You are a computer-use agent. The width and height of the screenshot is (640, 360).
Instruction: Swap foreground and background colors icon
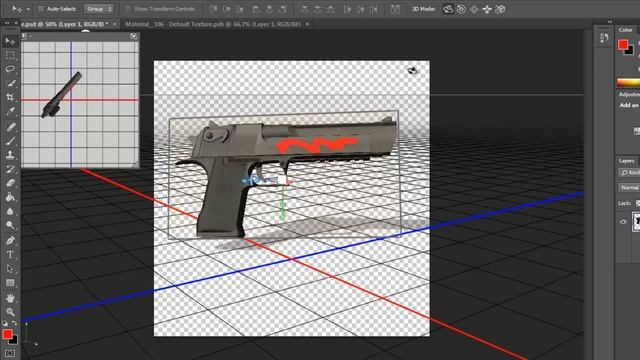click(x=15, y=323)
